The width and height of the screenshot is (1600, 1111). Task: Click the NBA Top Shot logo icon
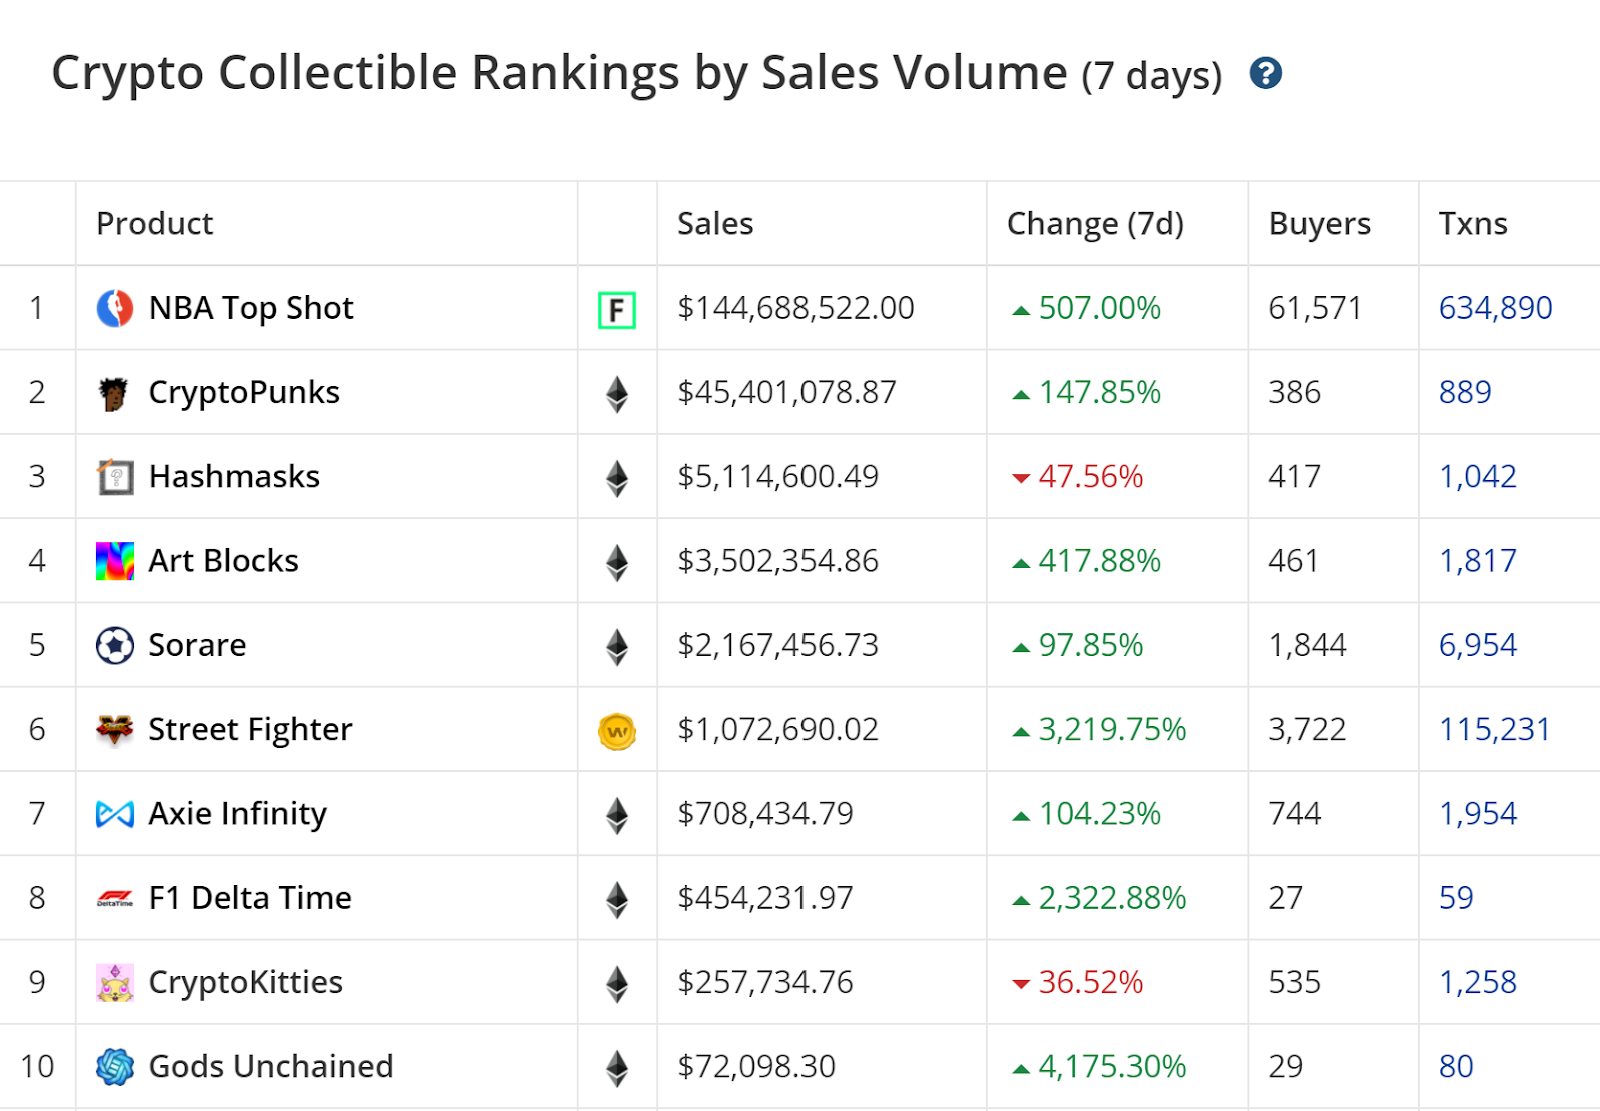tap(115, 308)
